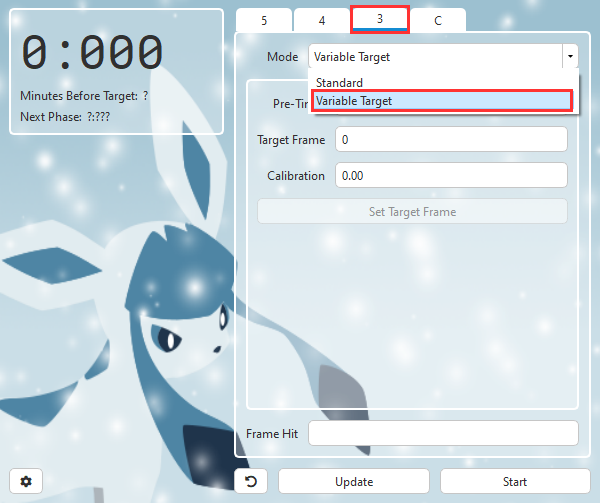Click the Update button
This screenshot has height=503, width=600.
[354, 481]
